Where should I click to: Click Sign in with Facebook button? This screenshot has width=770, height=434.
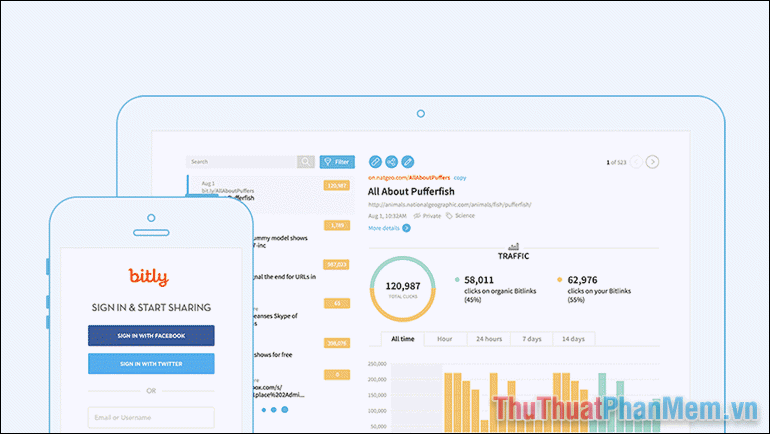click(151, 336)
